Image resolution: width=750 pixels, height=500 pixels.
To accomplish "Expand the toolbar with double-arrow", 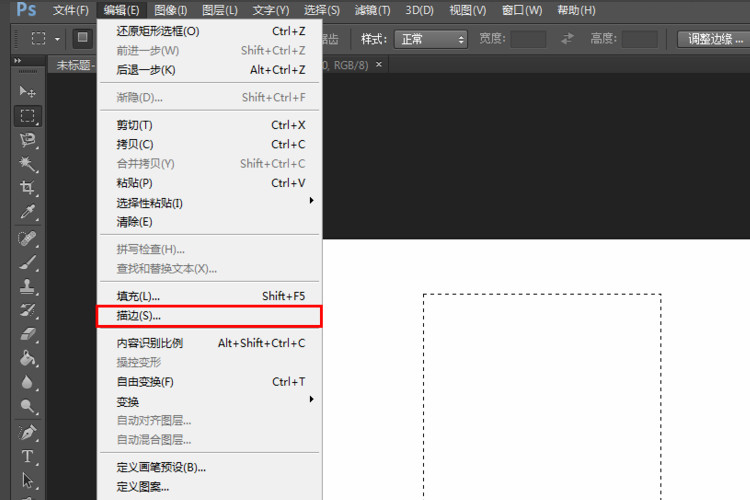I will (x=18, y=61).
